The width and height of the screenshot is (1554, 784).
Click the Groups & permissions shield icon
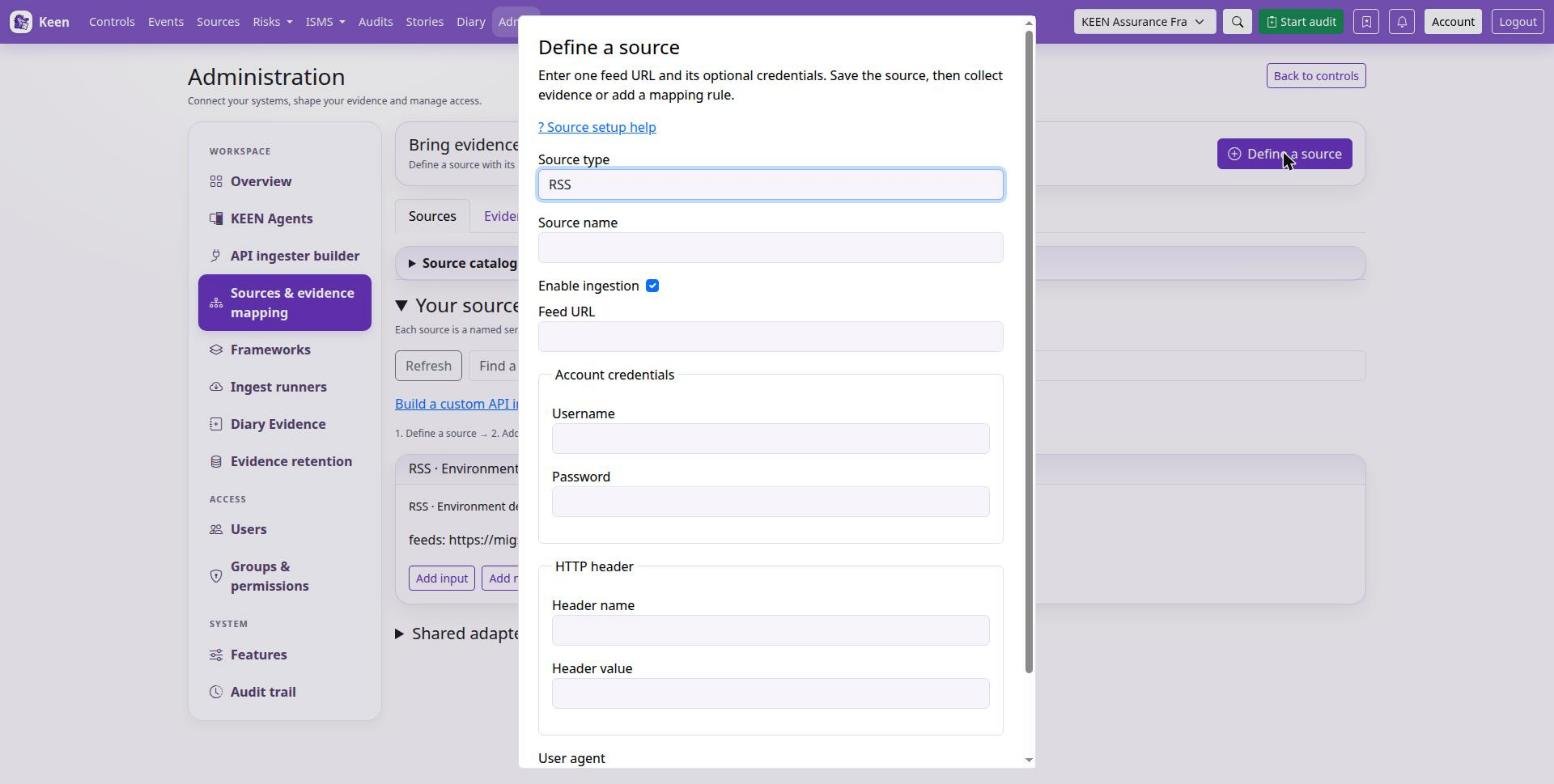click(x=216, y=576)
